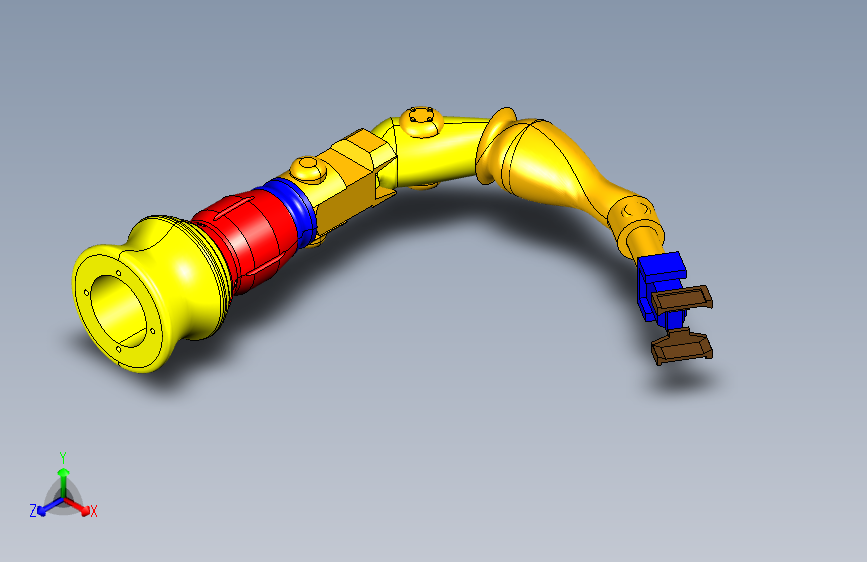
Task: Select the lower brown gripper jaw
Action: click(682, 347)
